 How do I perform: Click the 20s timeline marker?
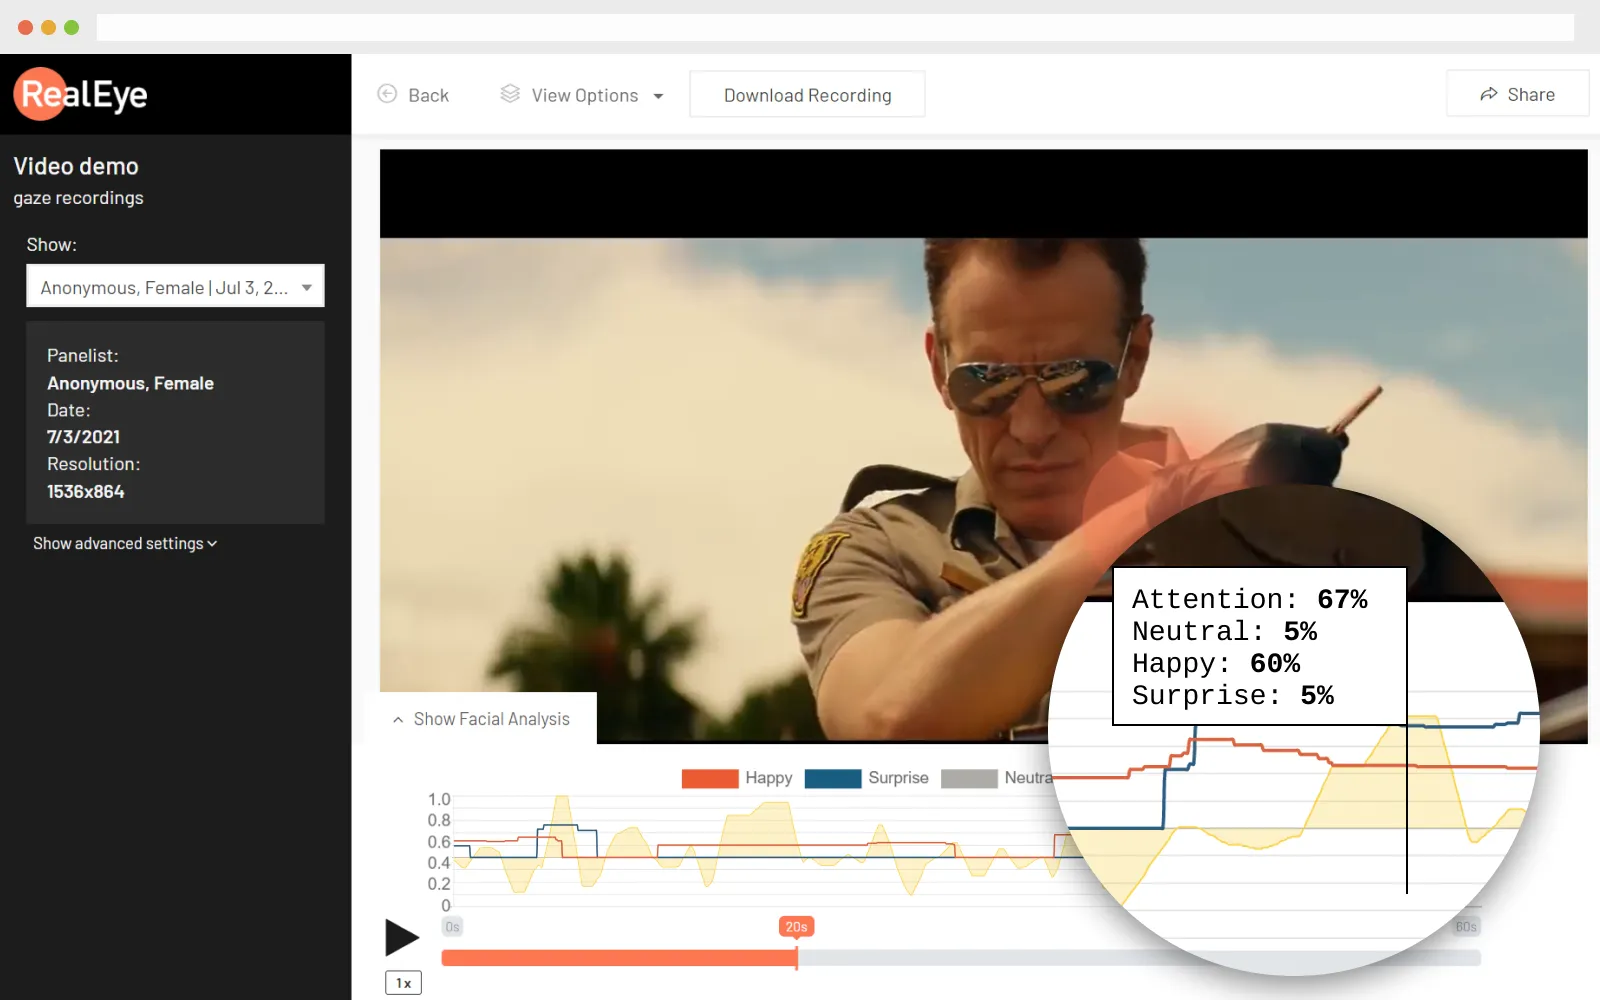coord(796,927)
